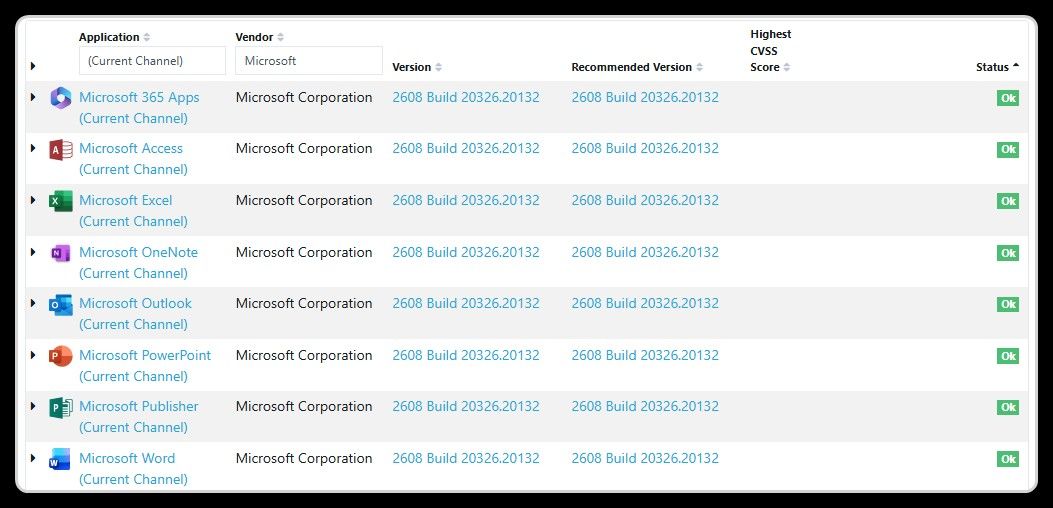The width and height of the screenshot is (1053, 508).
Task: Expand the Microsoft OneNote row
Action: [33, 252]
